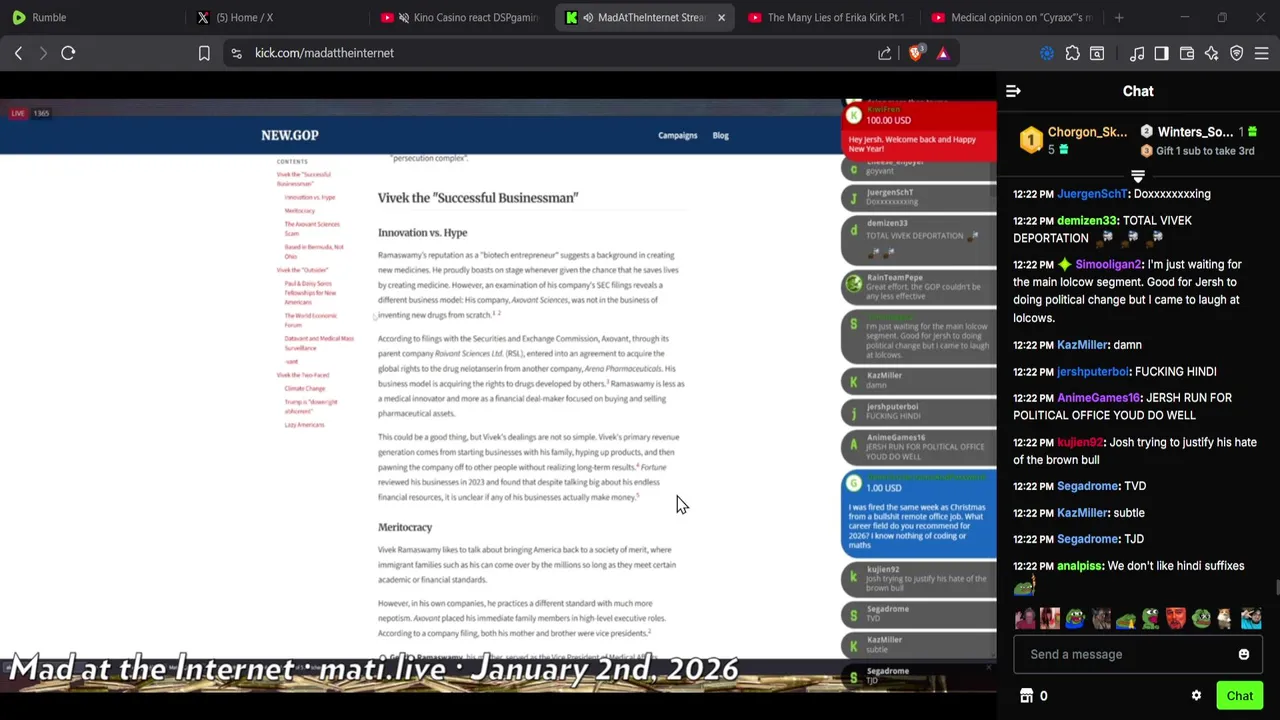Switch to The Many Lies of Erika Kirk tab

click(827, 17)
